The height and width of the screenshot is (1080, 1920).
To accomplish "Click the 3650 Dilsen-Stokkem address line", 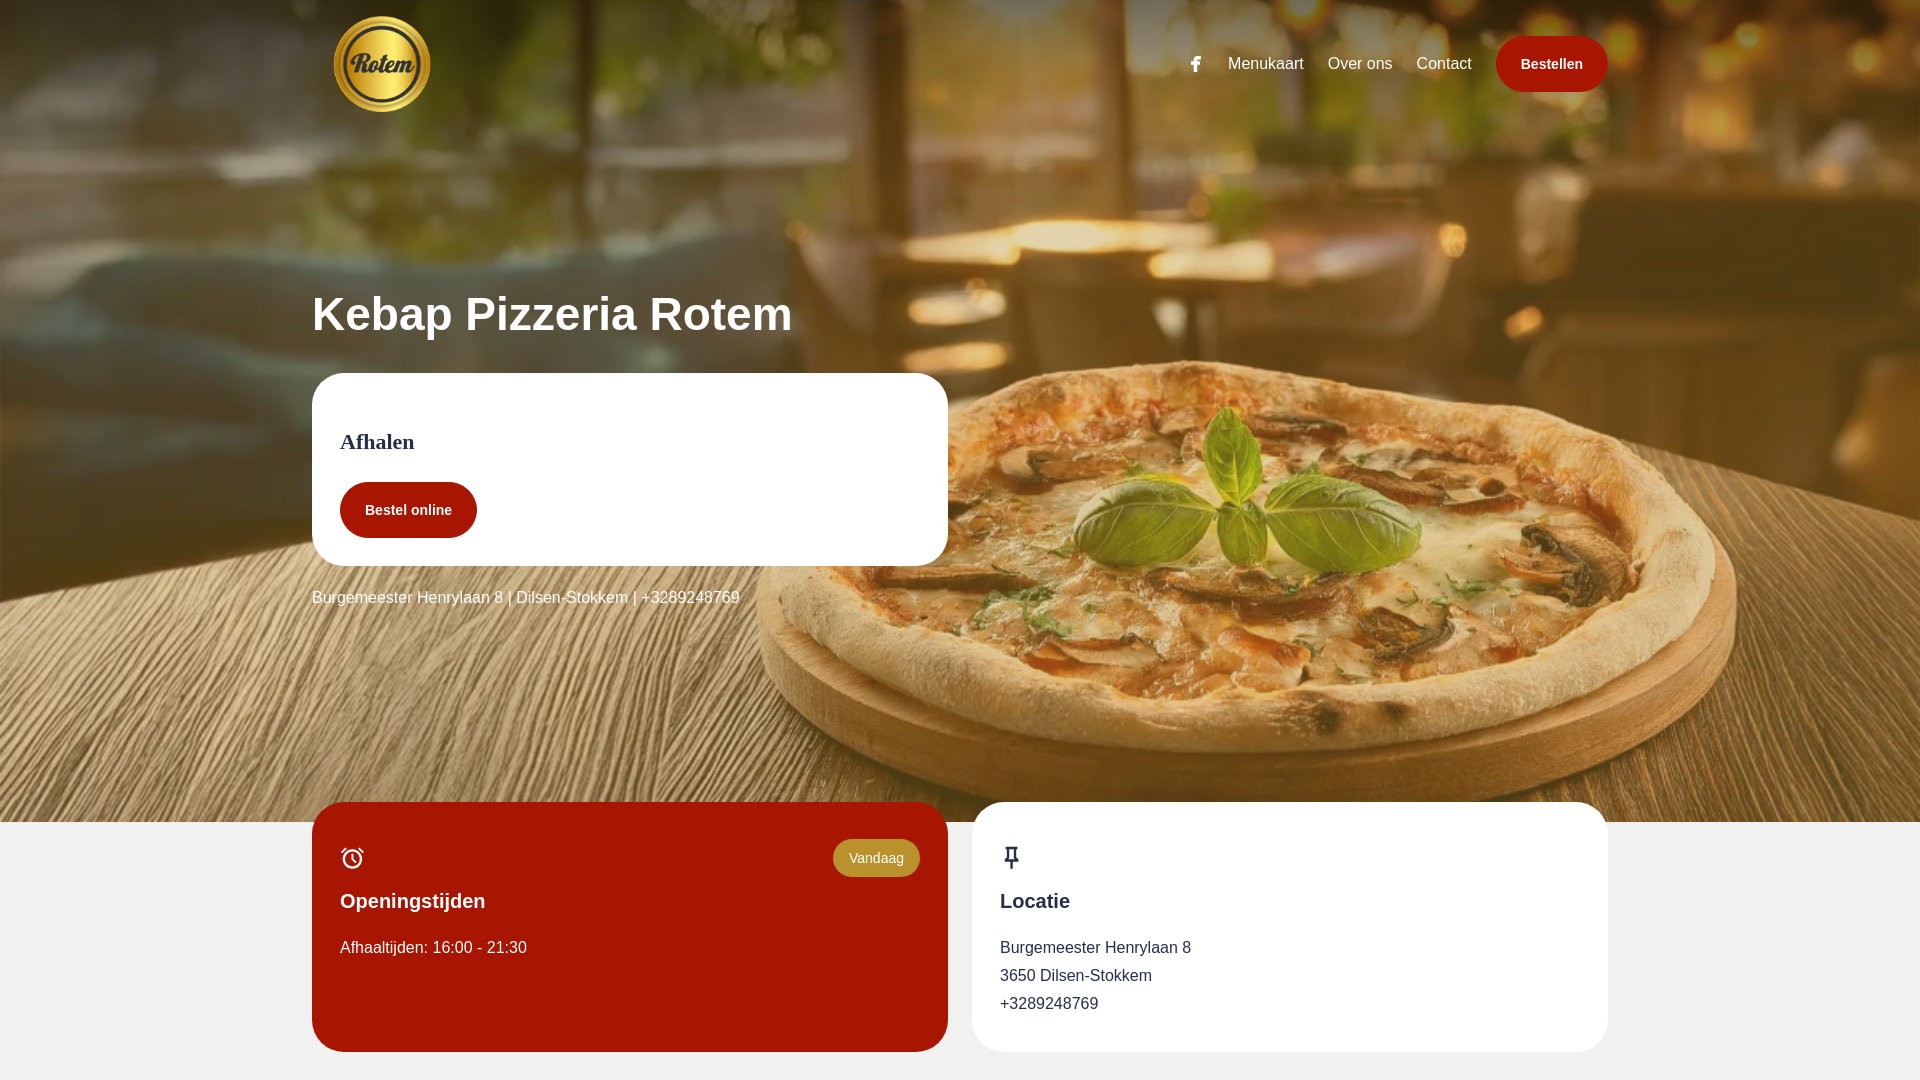I will coord(1076,976).
